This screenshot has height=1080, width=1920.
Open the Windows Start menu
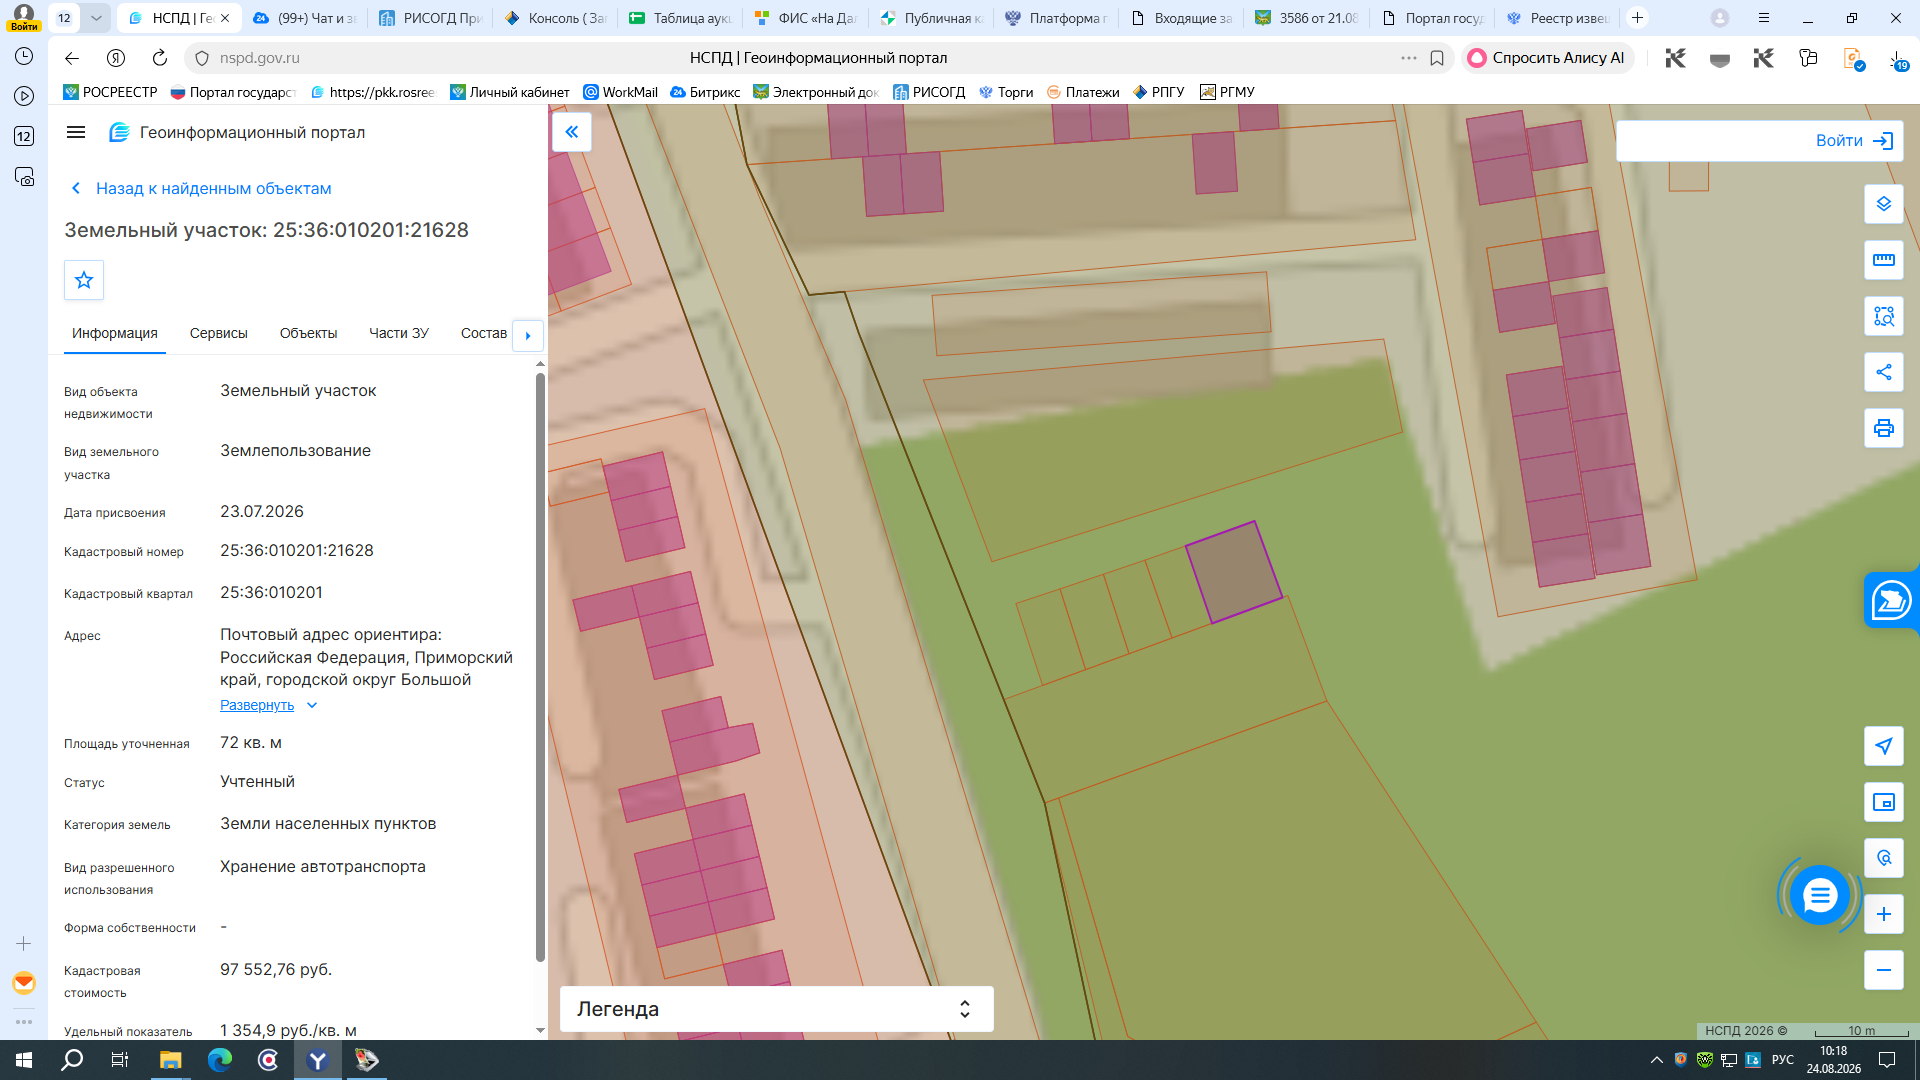pyautogui.click(x=24, y=1060)
